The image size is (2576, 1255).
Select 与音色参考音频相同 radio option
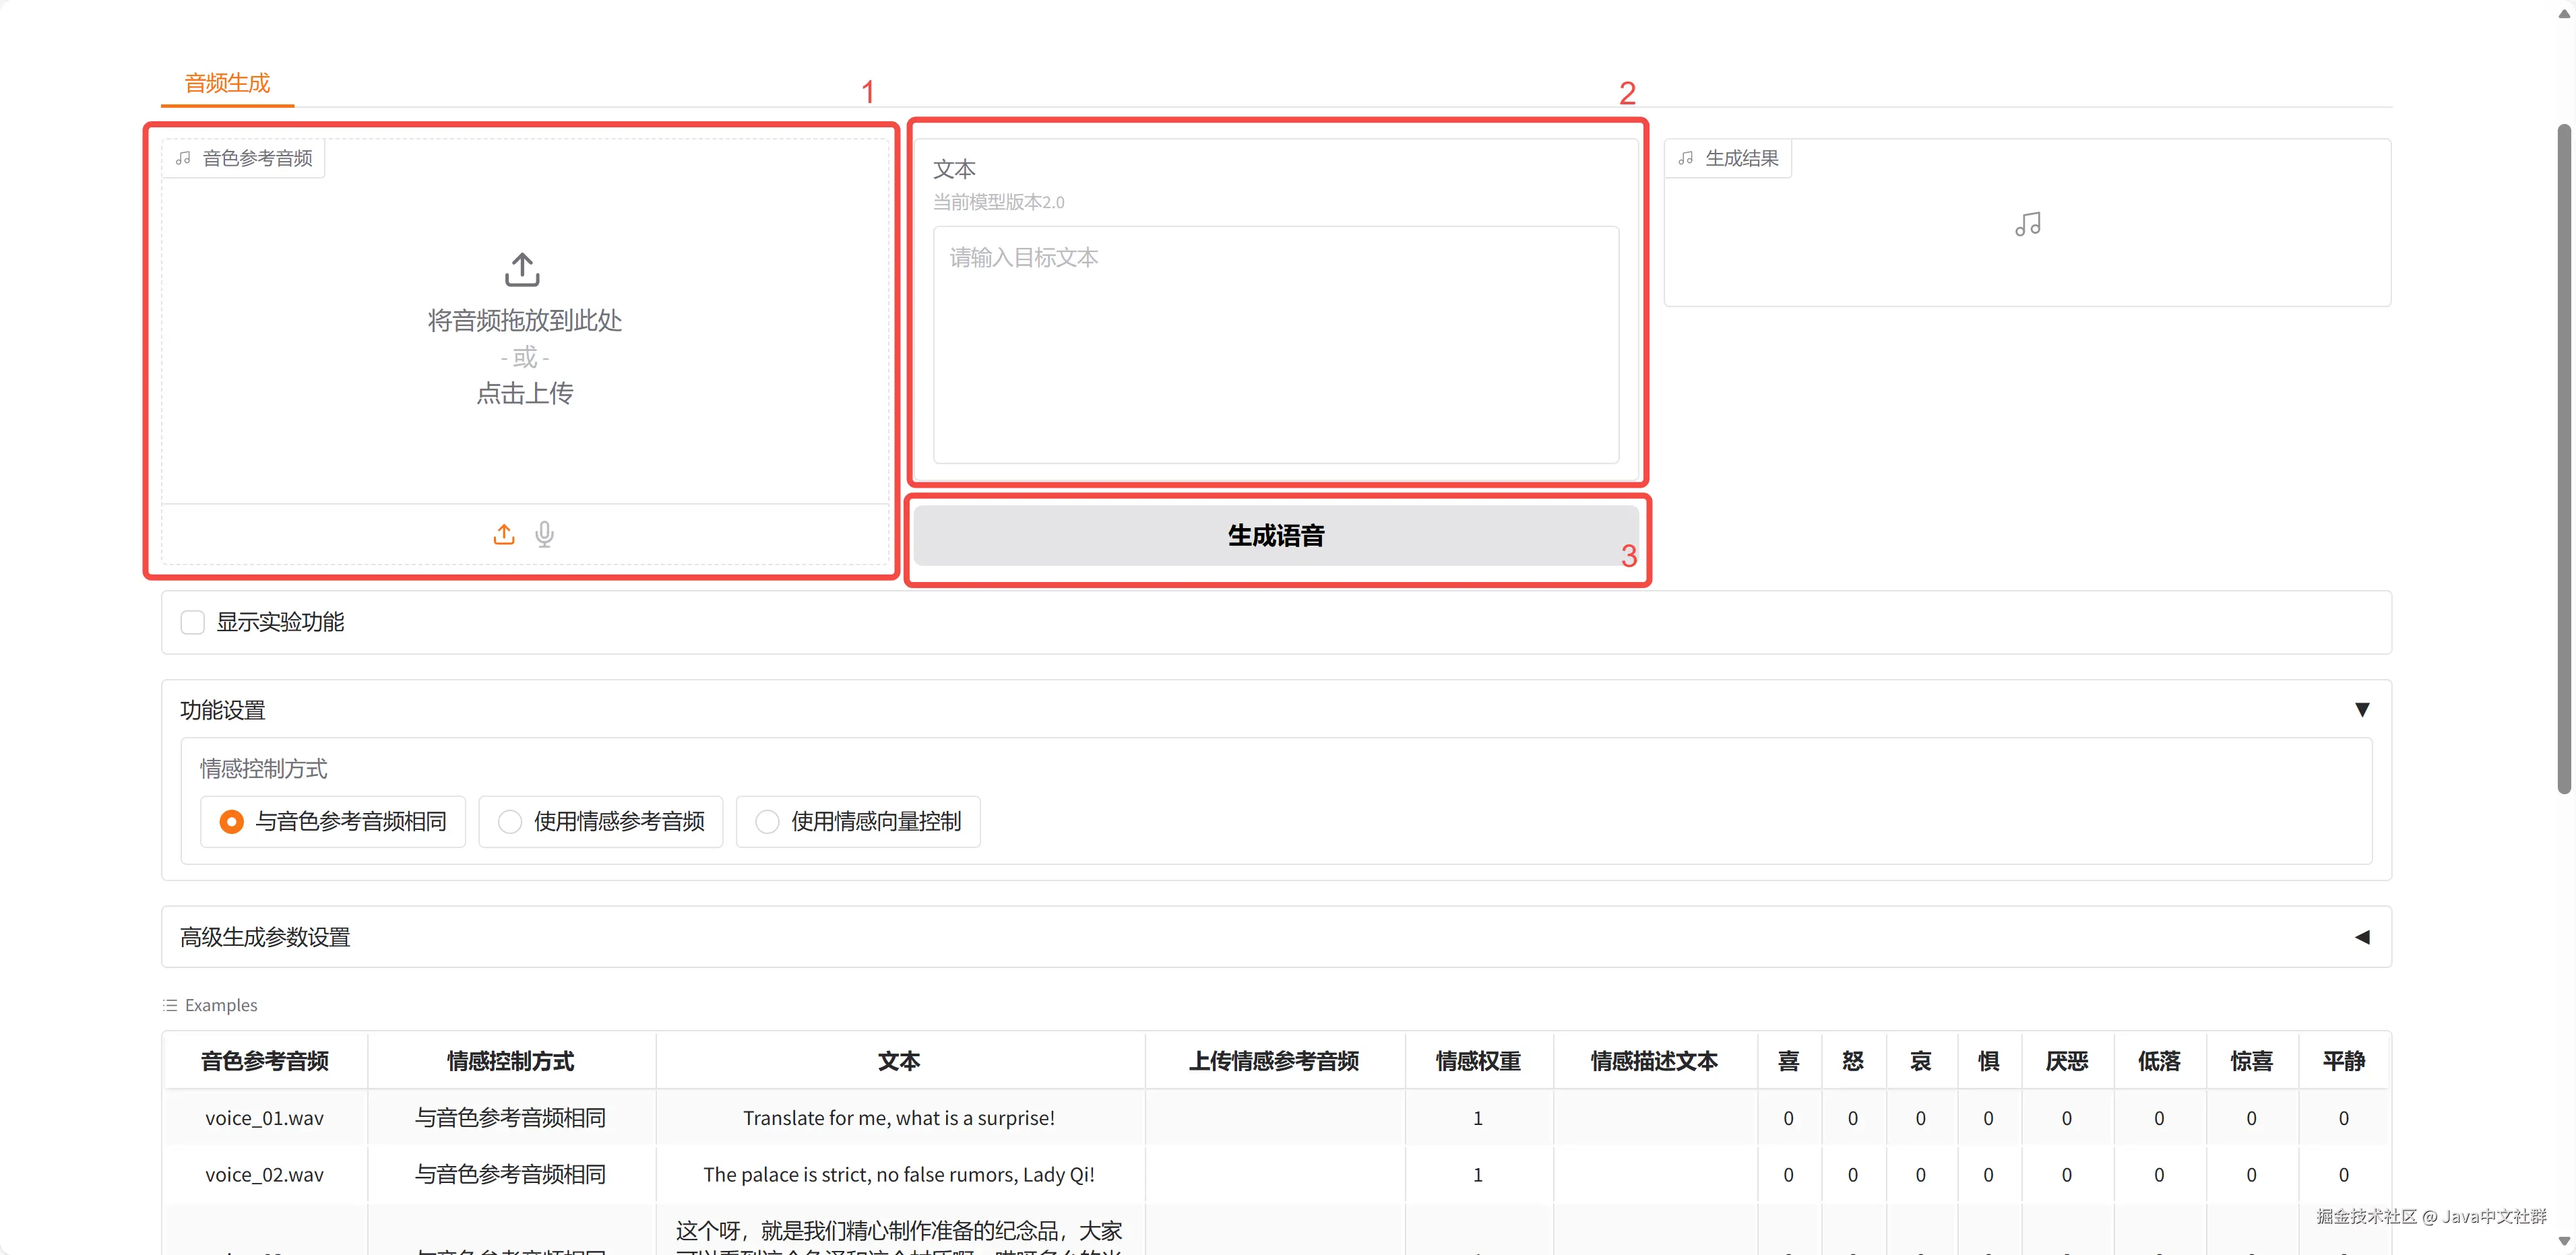(x=232, y=821)
